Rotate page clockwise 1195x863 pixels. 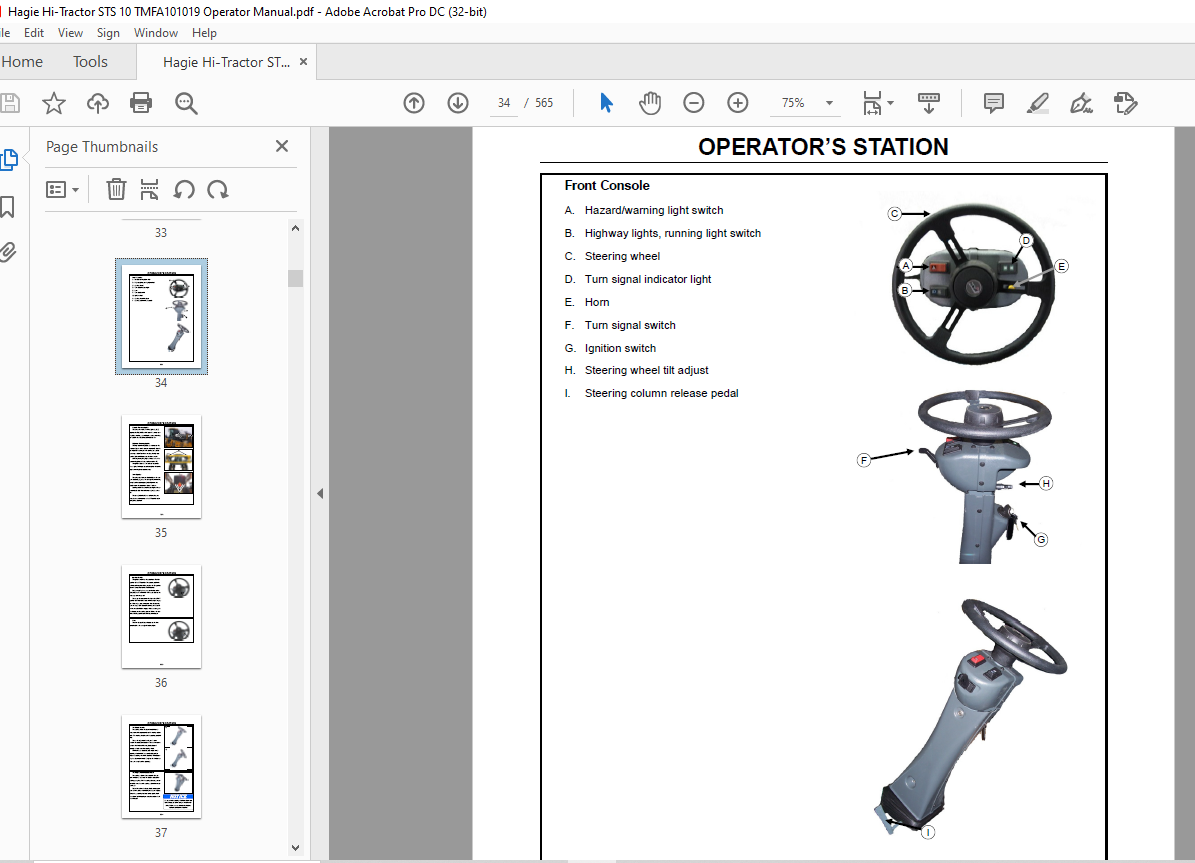coord(218,189)
